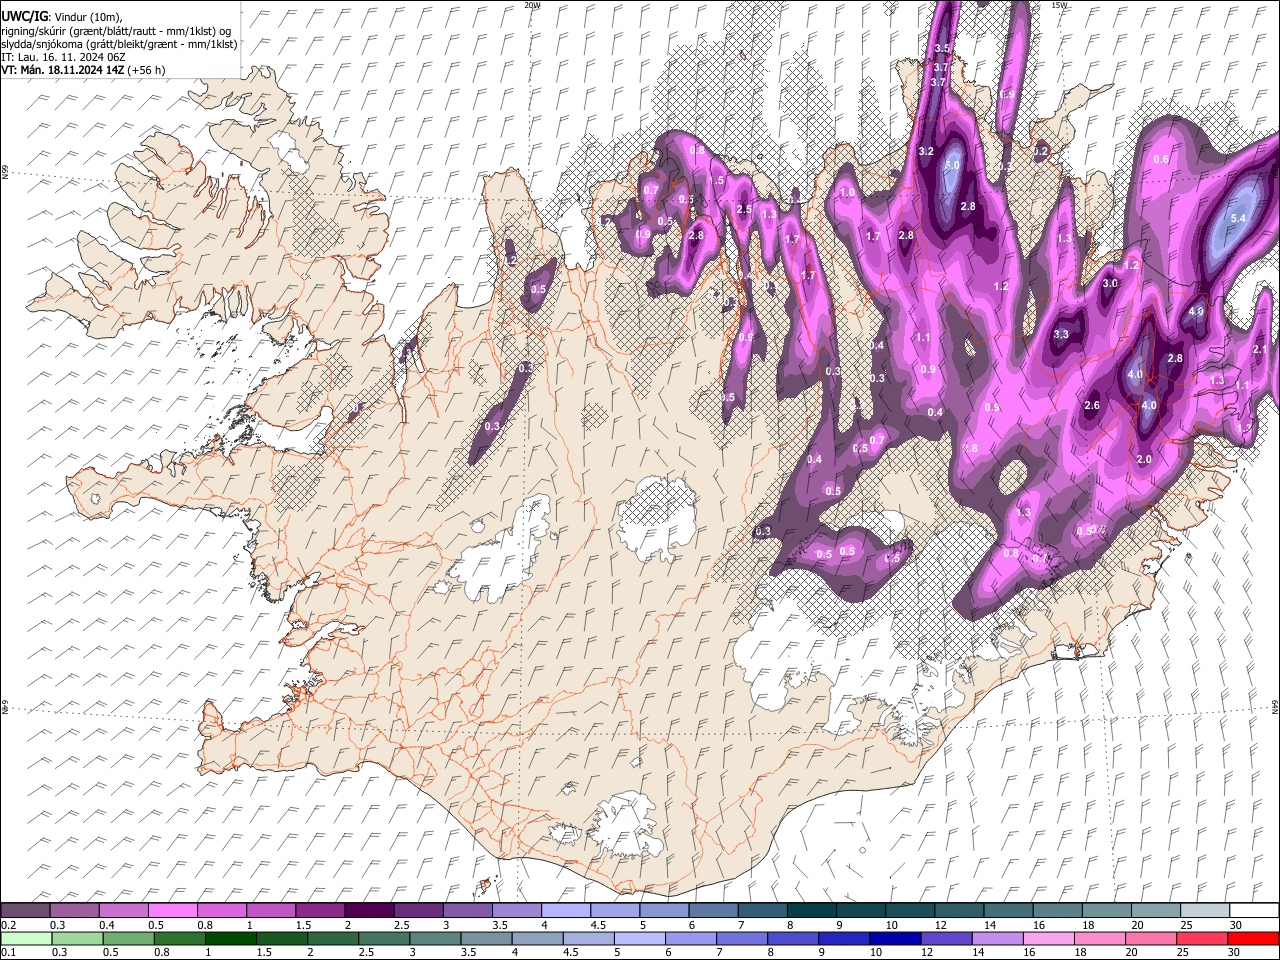The width and height of the screenshot is (1280, 960).
Task: Click the snow legend swatch between 2.5 and 3
Action: tap(418, 910)
